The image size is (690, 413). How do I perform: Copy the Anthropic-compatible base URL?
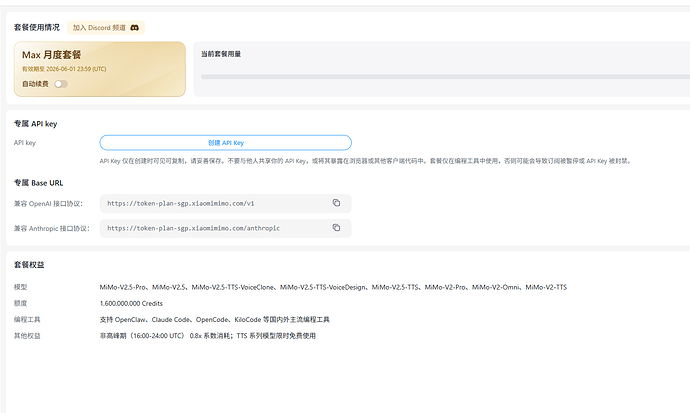(x=336, y=227)
